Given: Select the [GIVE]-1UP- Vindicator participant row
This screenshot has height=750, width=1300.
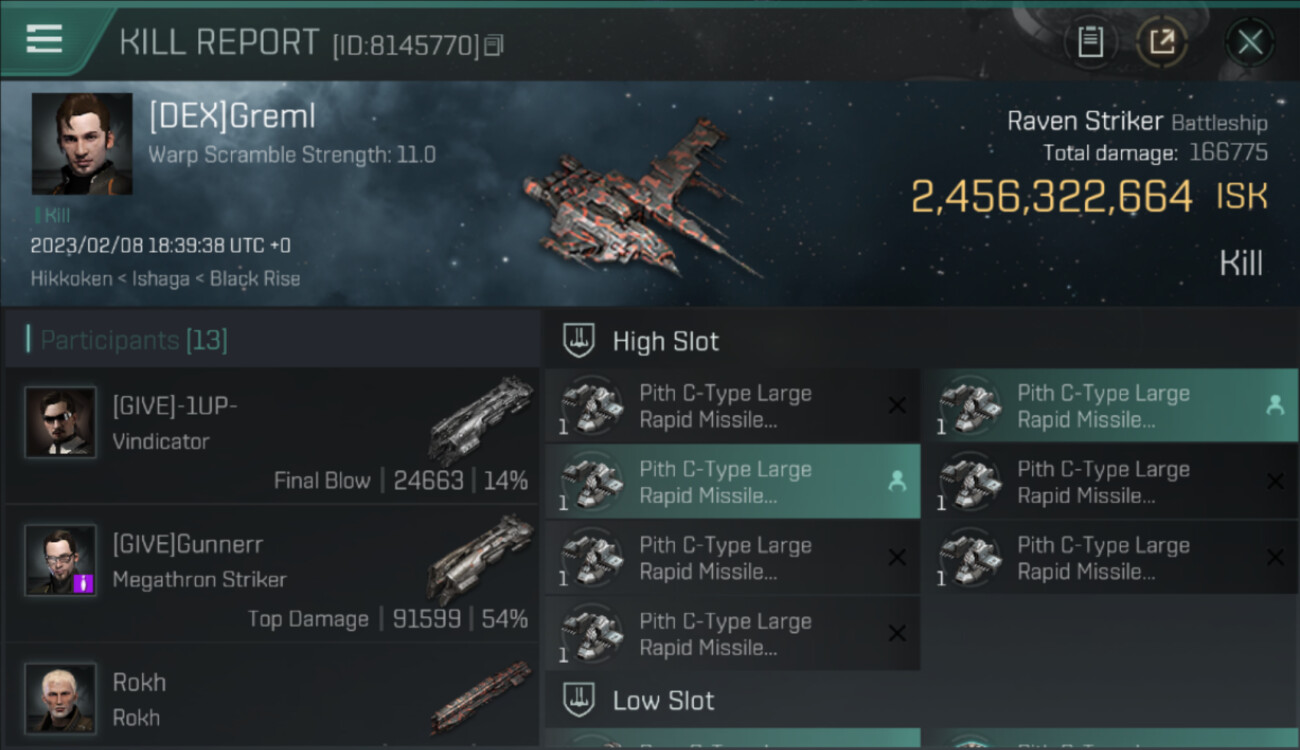Looking at the screenshot, I should coord(272,435).
